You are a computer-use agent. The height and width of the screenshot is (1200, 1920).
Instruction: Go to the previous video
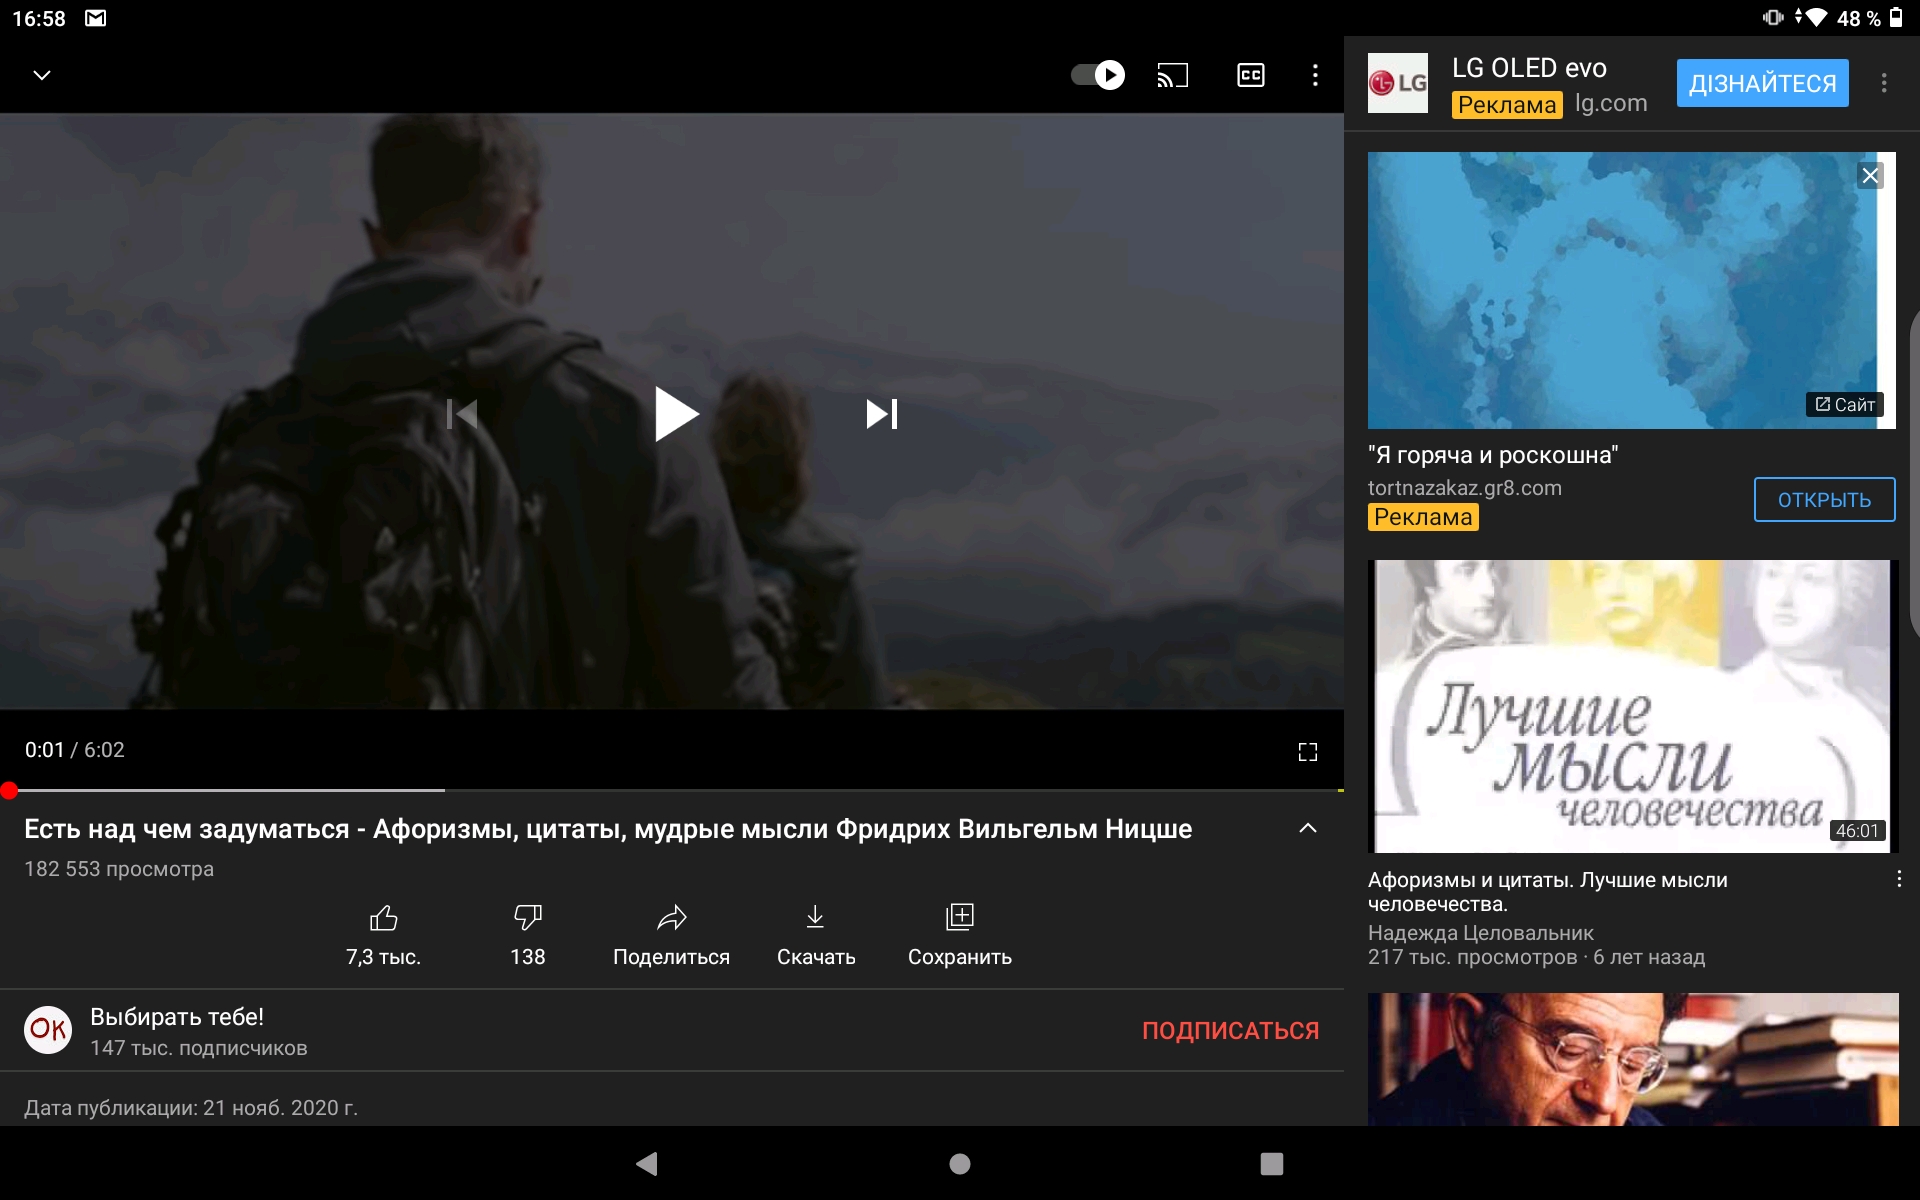pyautogui.click(x=462, y=414)
